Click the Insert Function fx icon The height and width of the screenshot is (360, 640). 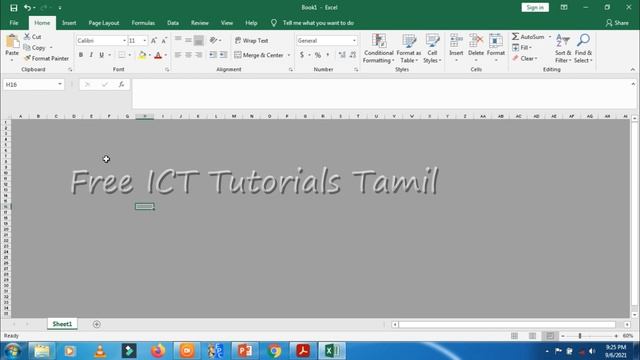[121, 84]
